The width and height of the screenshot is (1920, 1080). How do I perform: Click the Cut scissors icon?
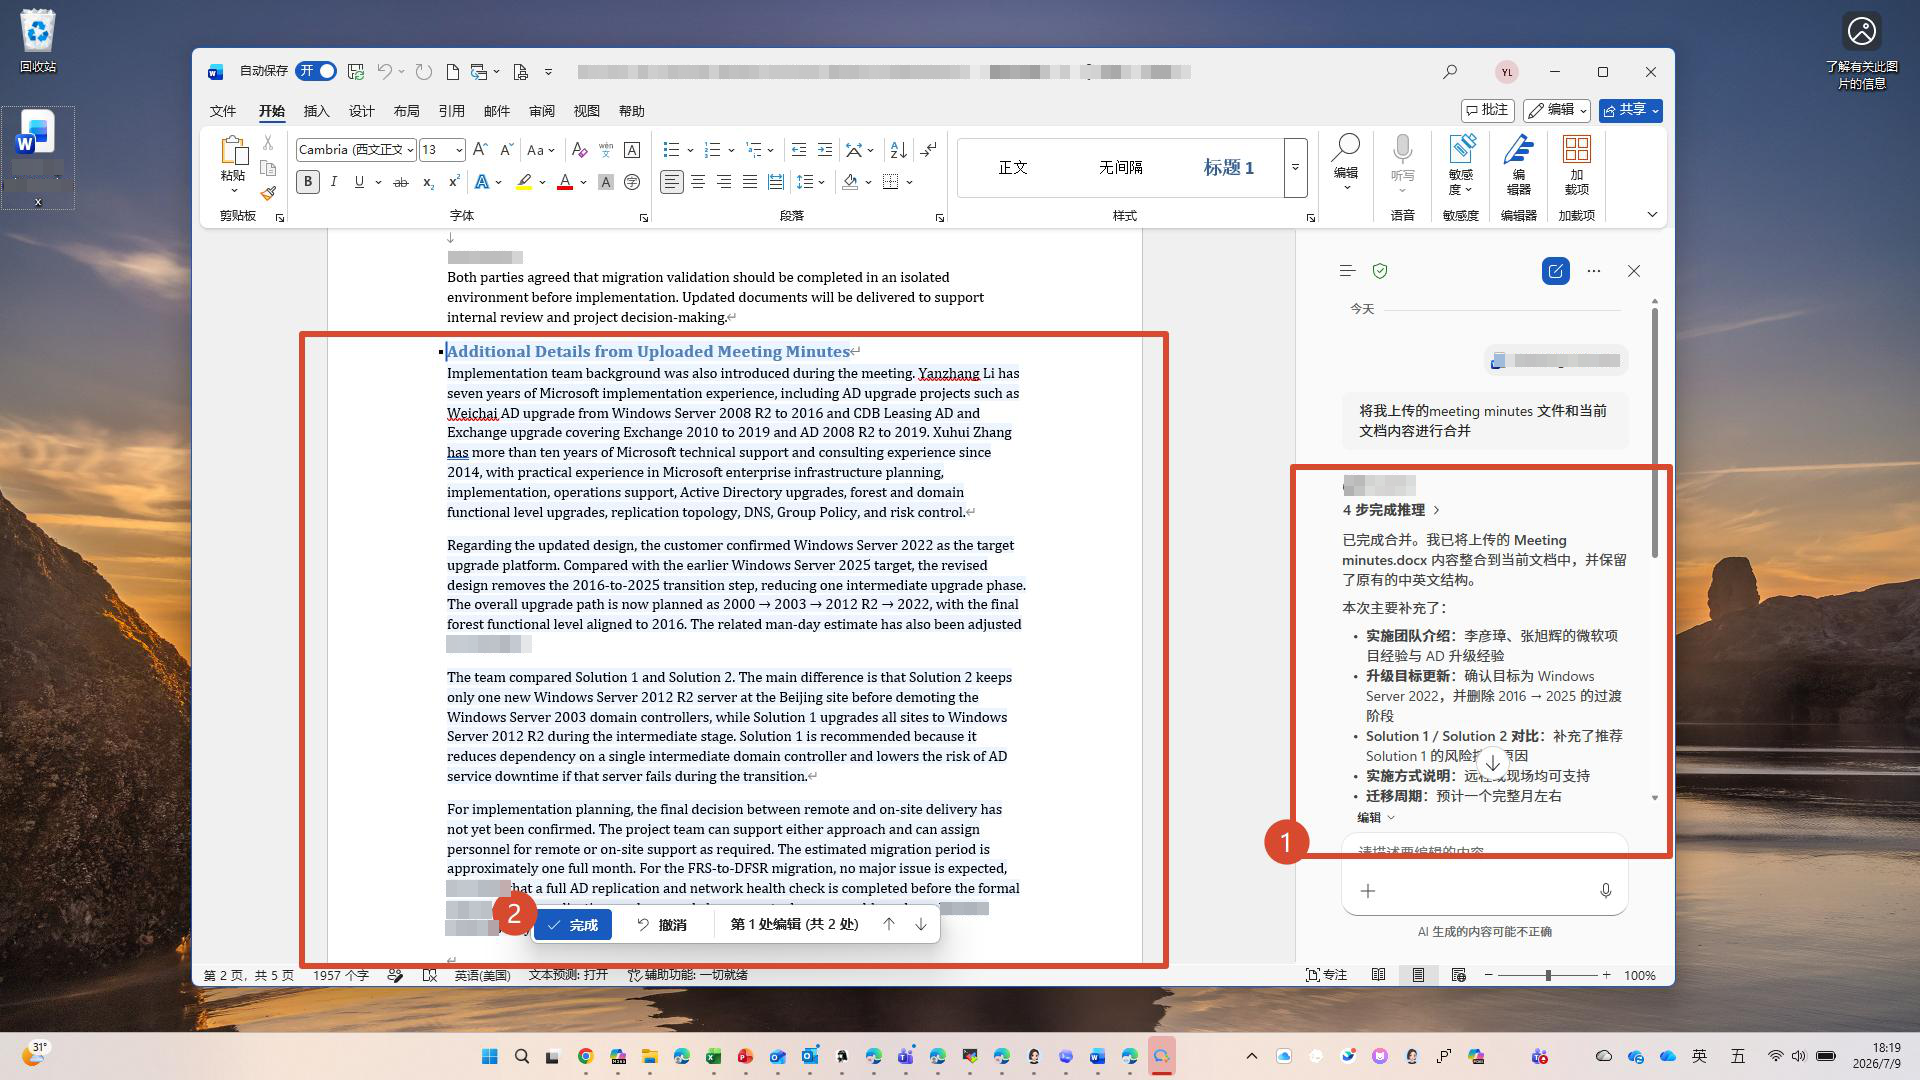(x=268, y=143)
